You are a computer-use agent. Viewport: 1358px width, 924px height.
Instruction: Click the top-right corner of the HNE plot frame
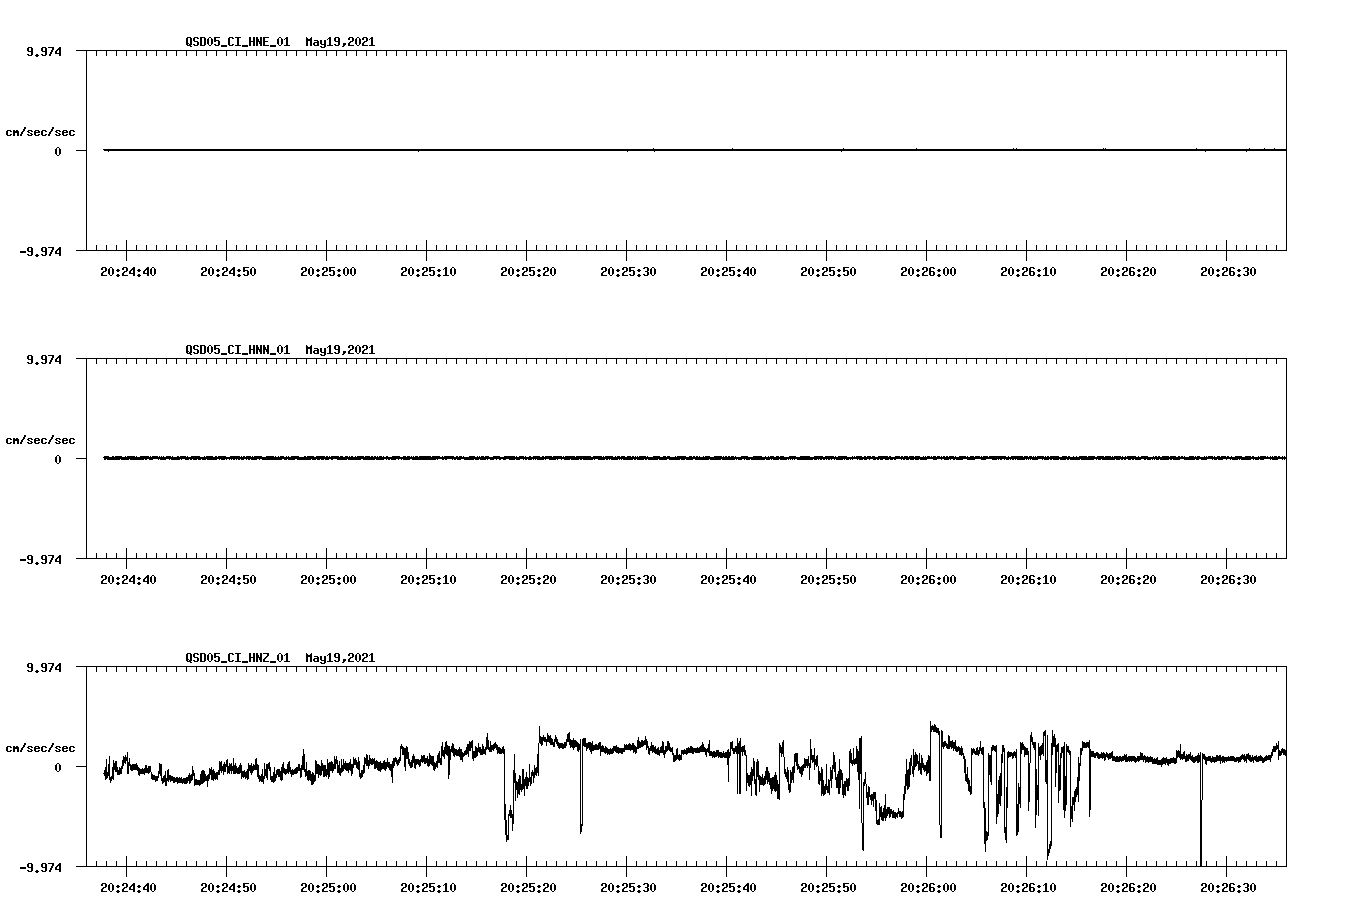click(1285, 50)
